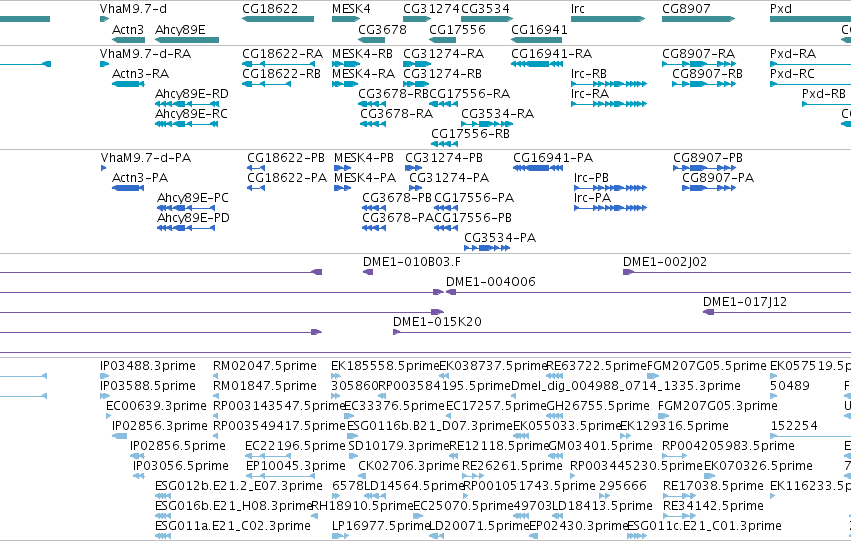Viewport: 851px width, 541px height.
Task: Click the 152254 EST feature
Action: (x=811, y=437)
